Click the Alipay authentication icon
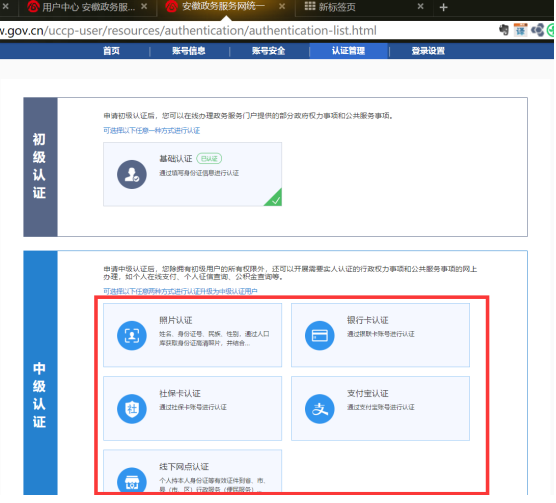The width and height of the screenshot is (556, 503). 320,409
